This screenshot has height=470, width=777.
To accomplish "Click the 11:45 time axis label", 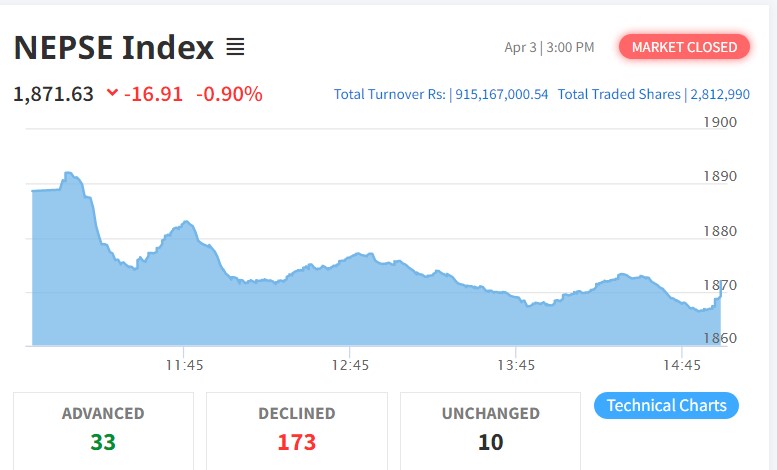I will pyautogui.click(x=185, y=365).
